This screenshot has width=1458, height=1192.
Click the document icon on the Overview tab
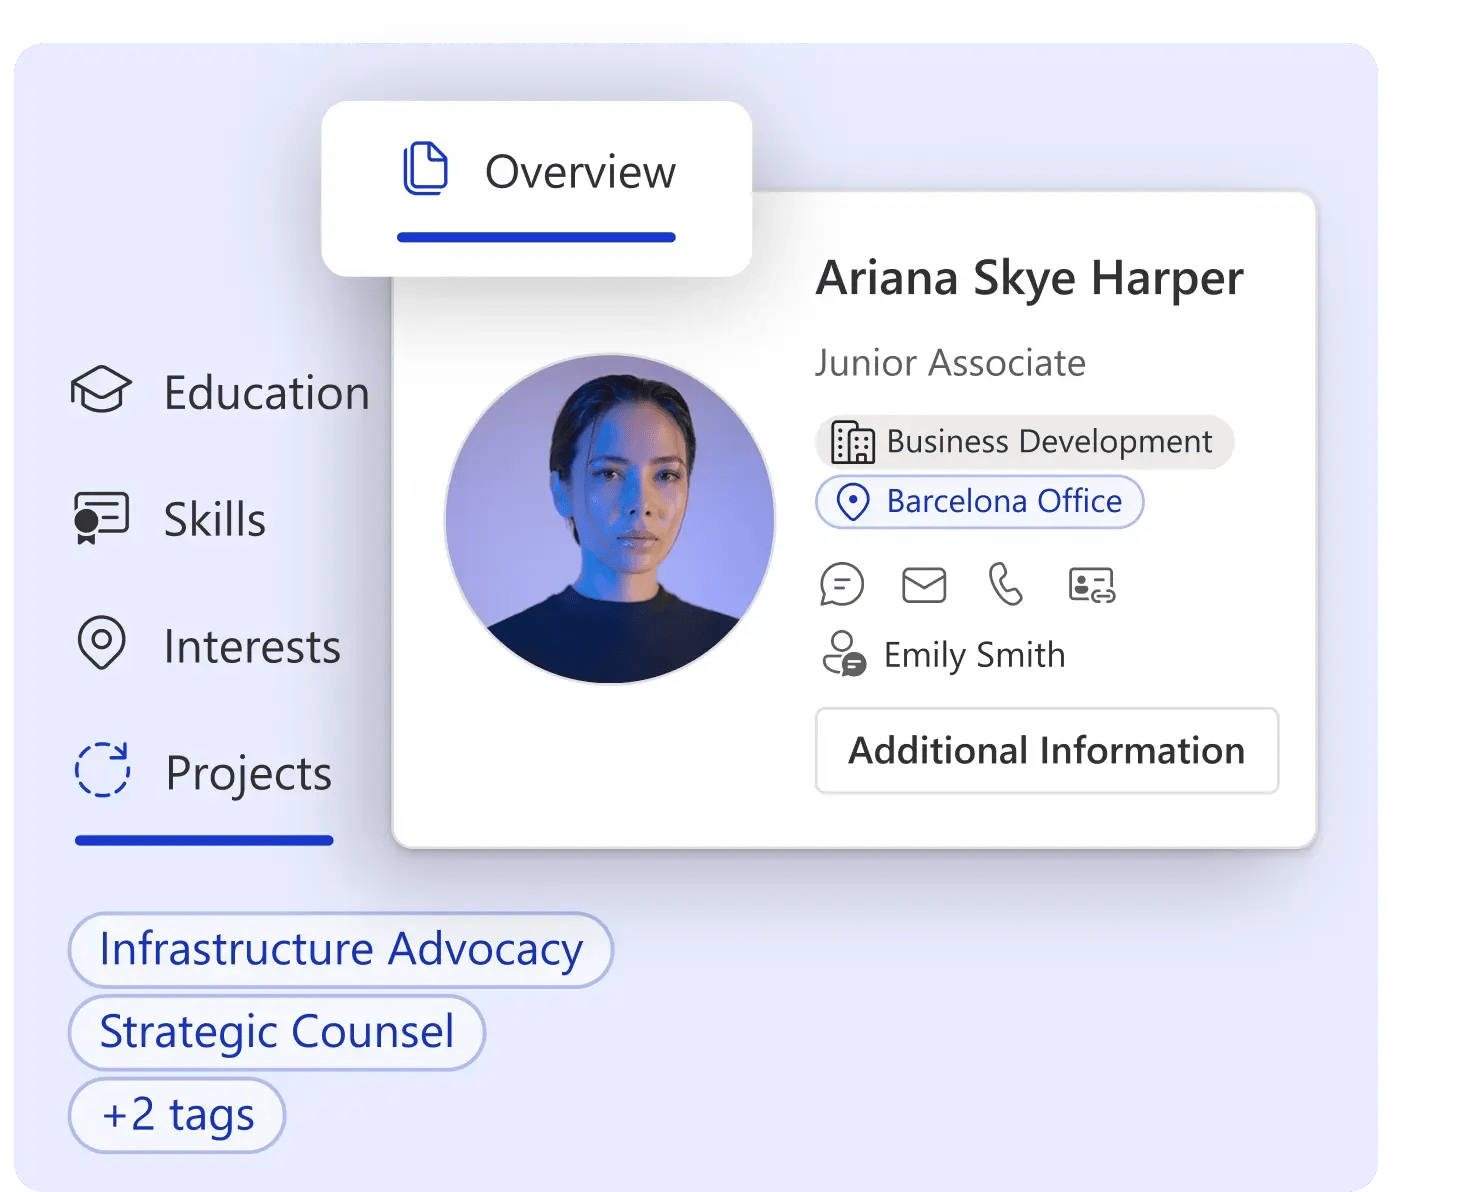coord(424,167)
